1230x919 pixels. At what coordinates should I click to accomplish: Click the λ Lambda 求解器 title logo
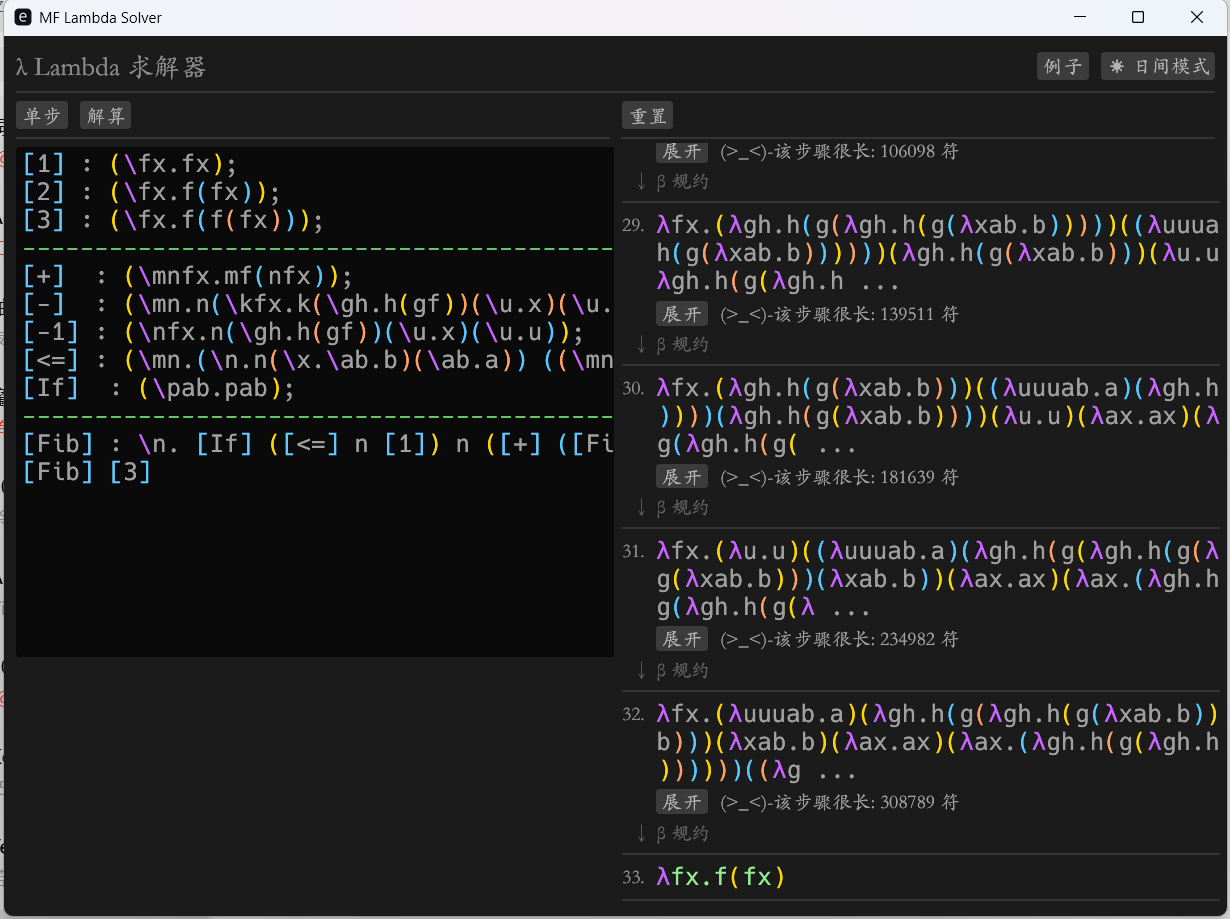[x=111, y=68]
